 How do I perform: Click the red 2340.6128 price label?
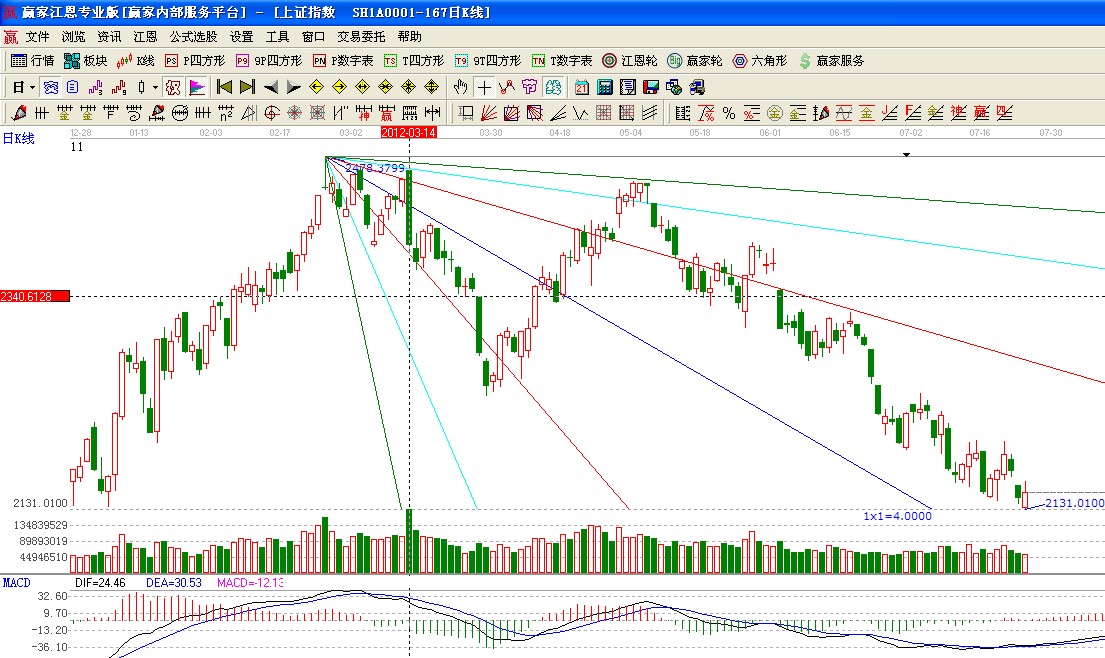pyautogui.click(x=35, y=296)
